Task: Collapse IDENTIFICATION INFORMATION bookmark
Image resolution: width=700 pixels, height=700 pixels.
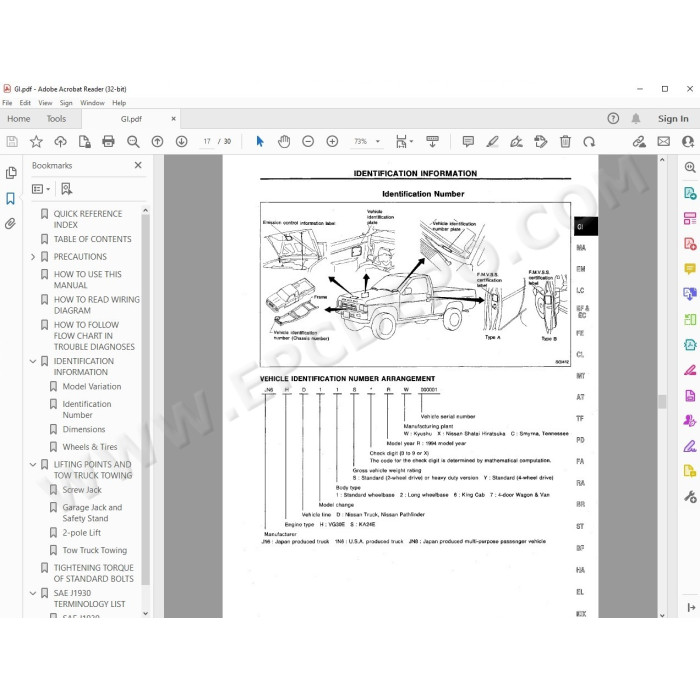Action: [33, 361]
